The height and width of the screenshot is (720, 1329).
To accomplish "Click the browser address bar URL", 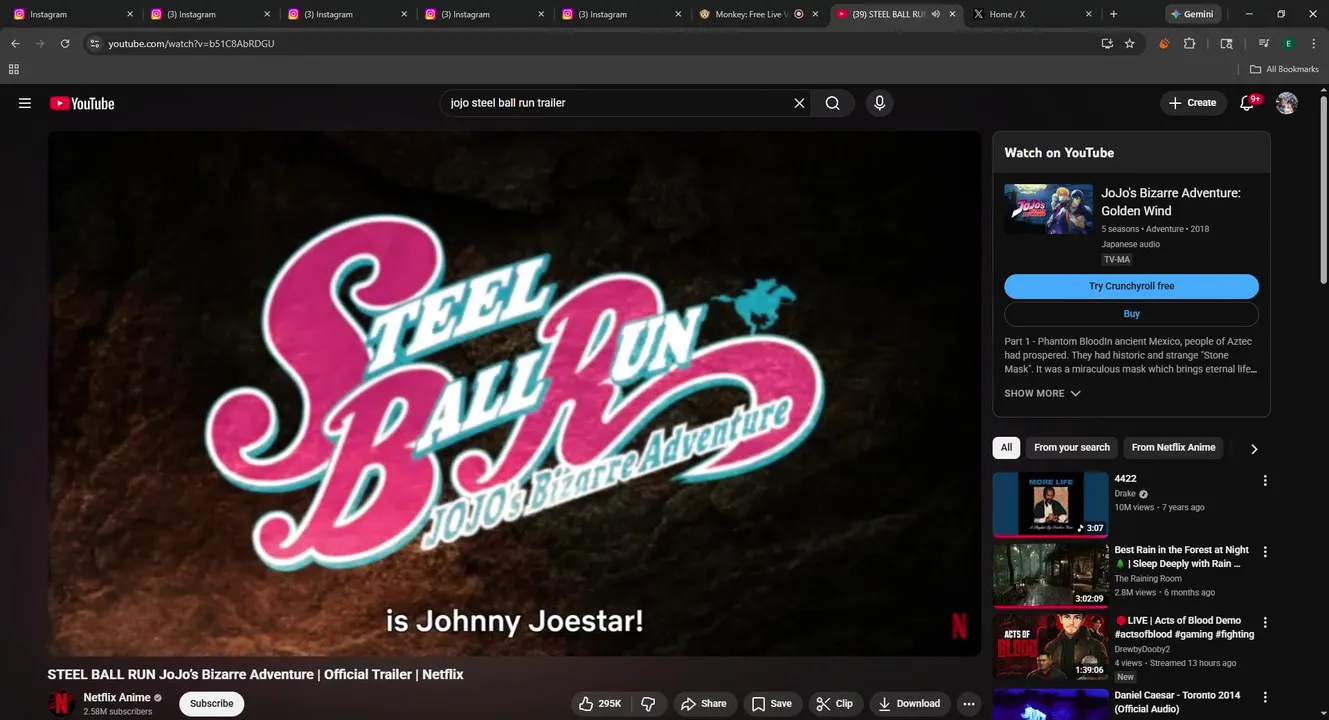I will click(191, 44).
